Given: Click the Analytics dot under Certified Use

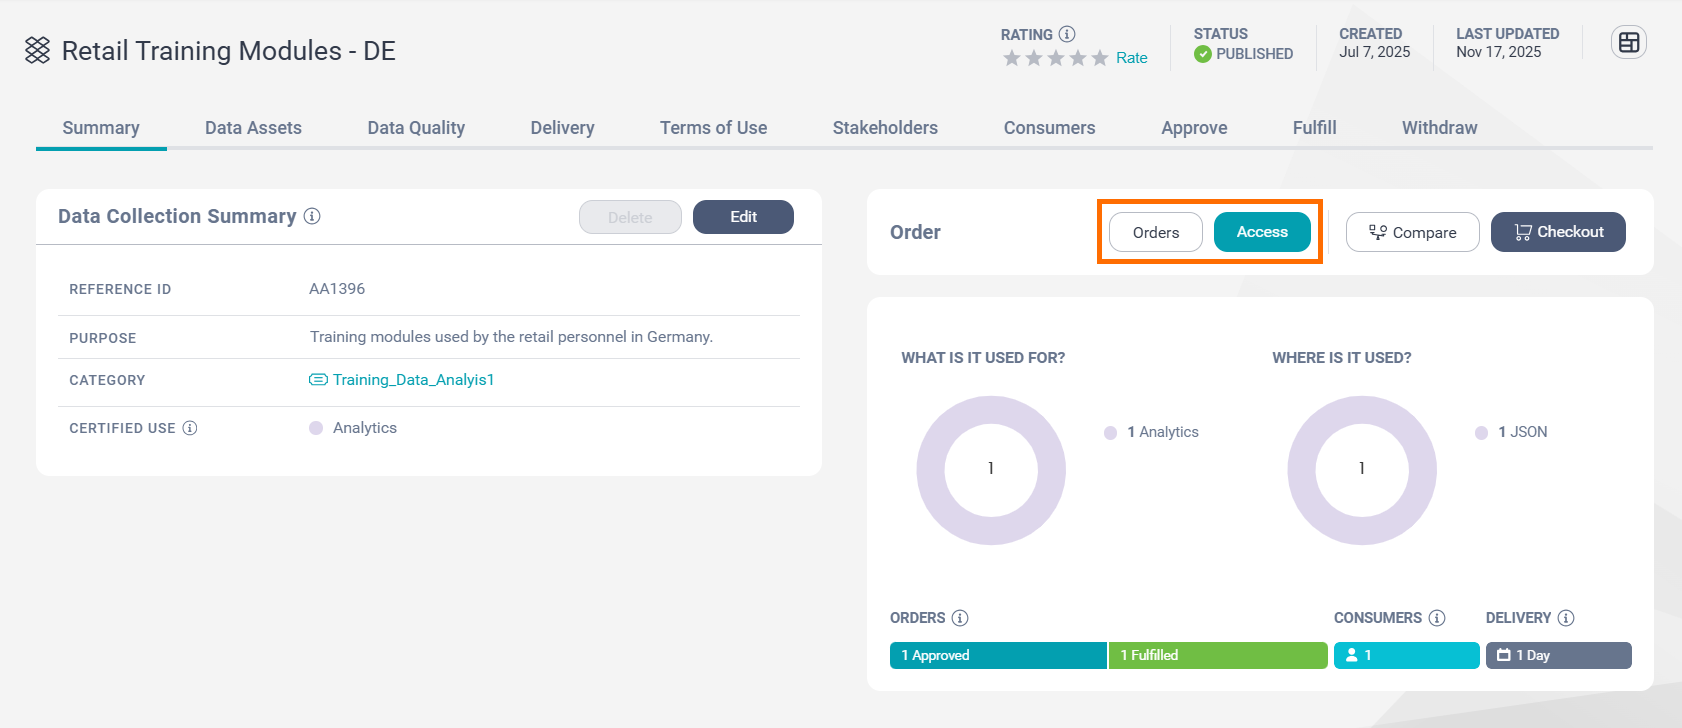Looking at the screenshot, I should pos(316,428).
